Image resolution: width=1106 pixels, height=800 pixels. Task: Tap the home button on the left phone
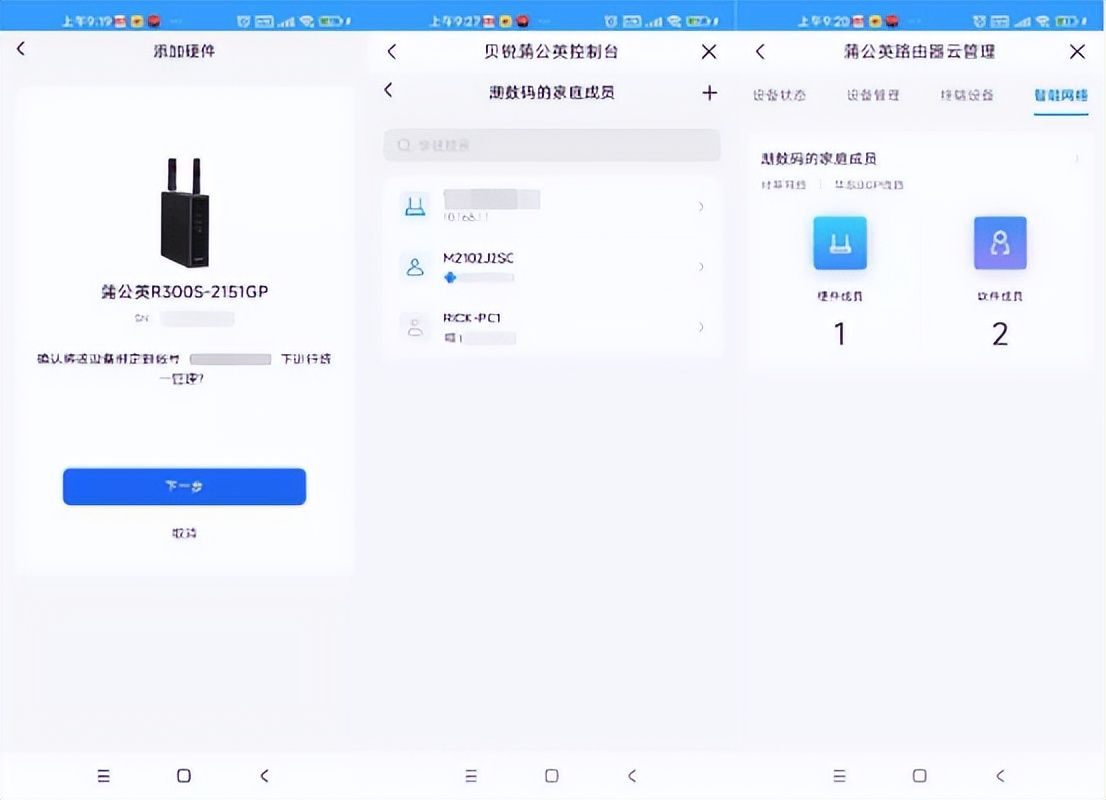[183, 776]
